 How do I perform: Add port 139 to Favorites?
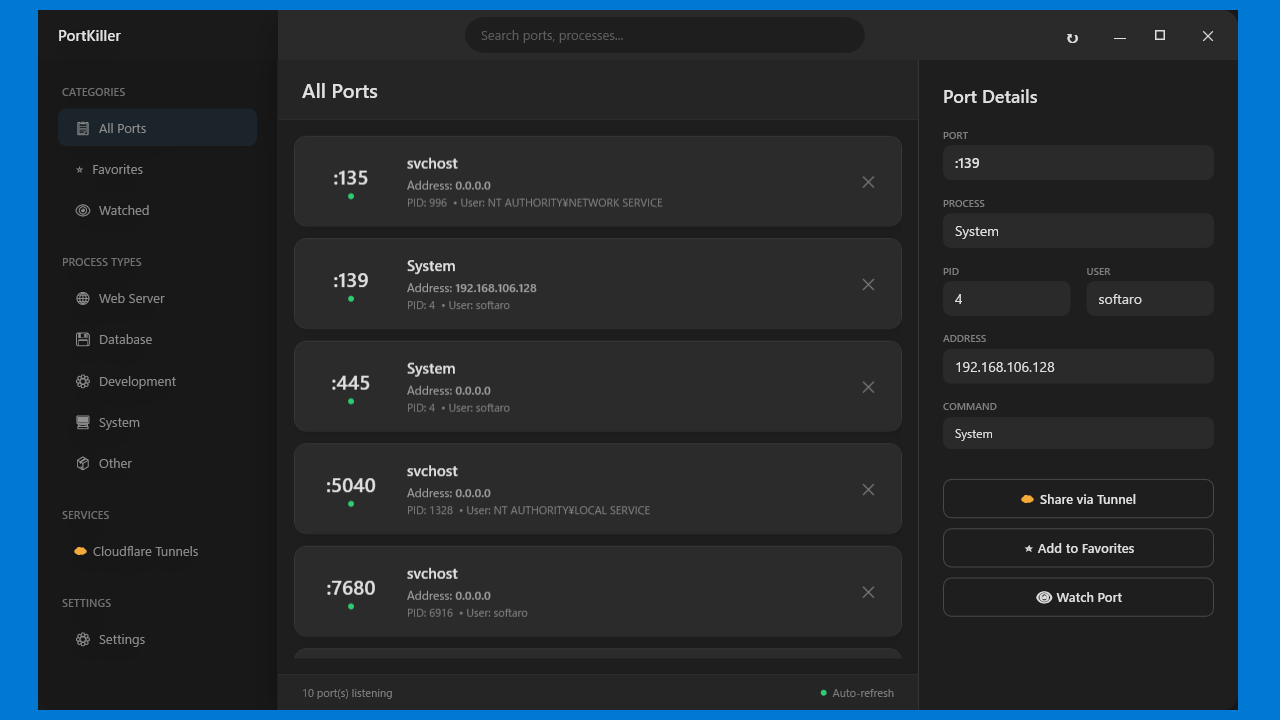(1078, 548)
